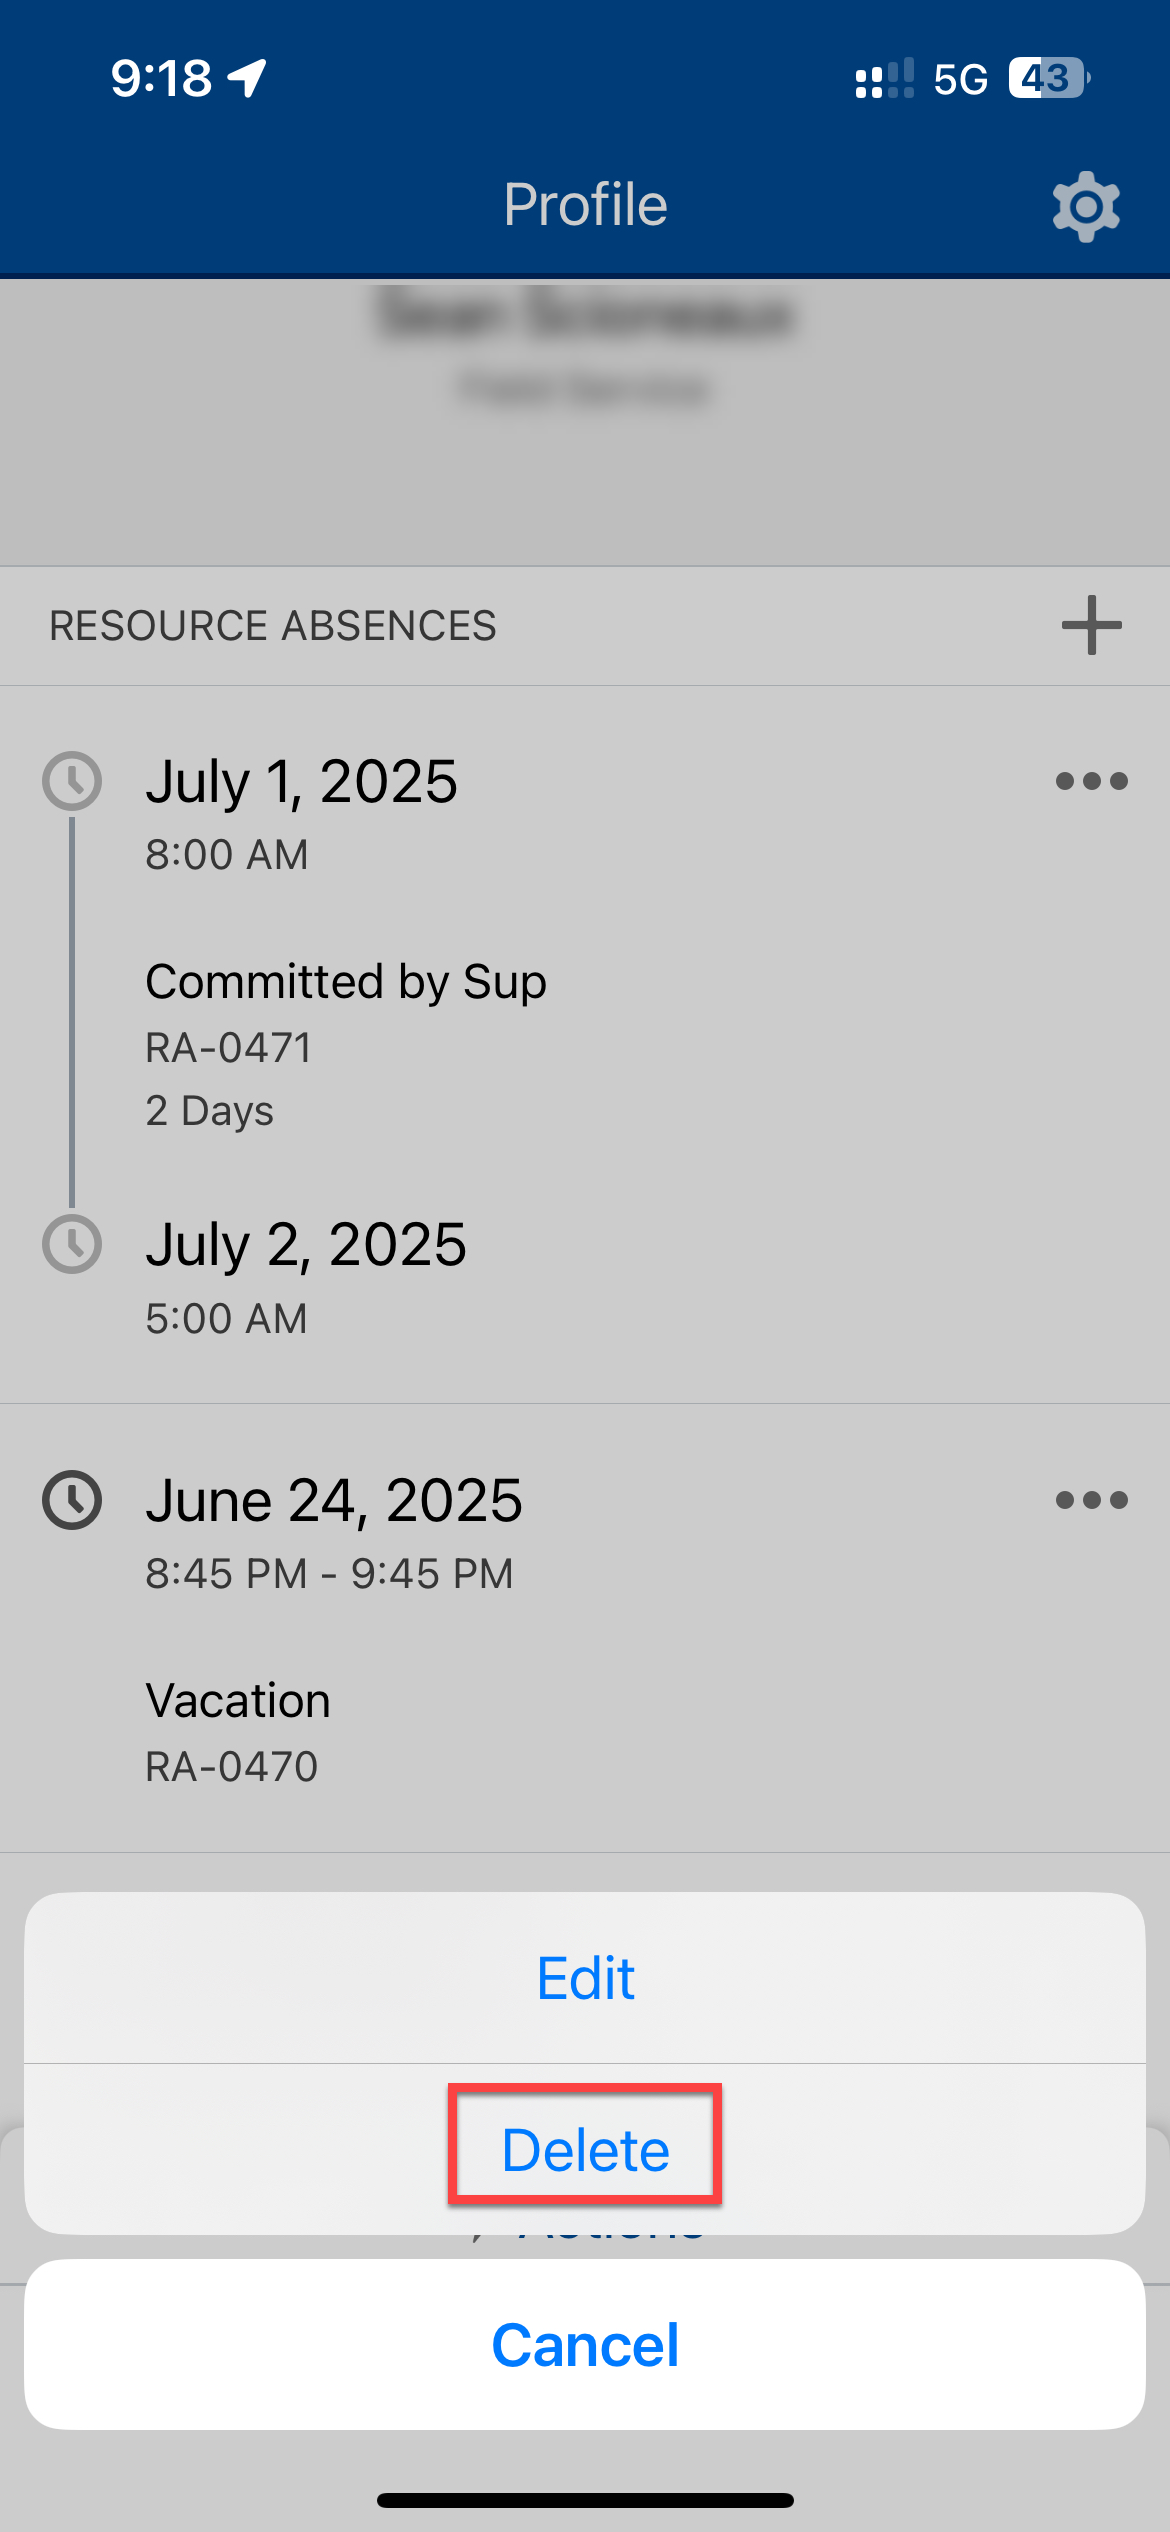Open the Vacation absence entry
The height and width of the screenshot is (2532, 1170).
pyautogui.click(x=238, y=1700)
